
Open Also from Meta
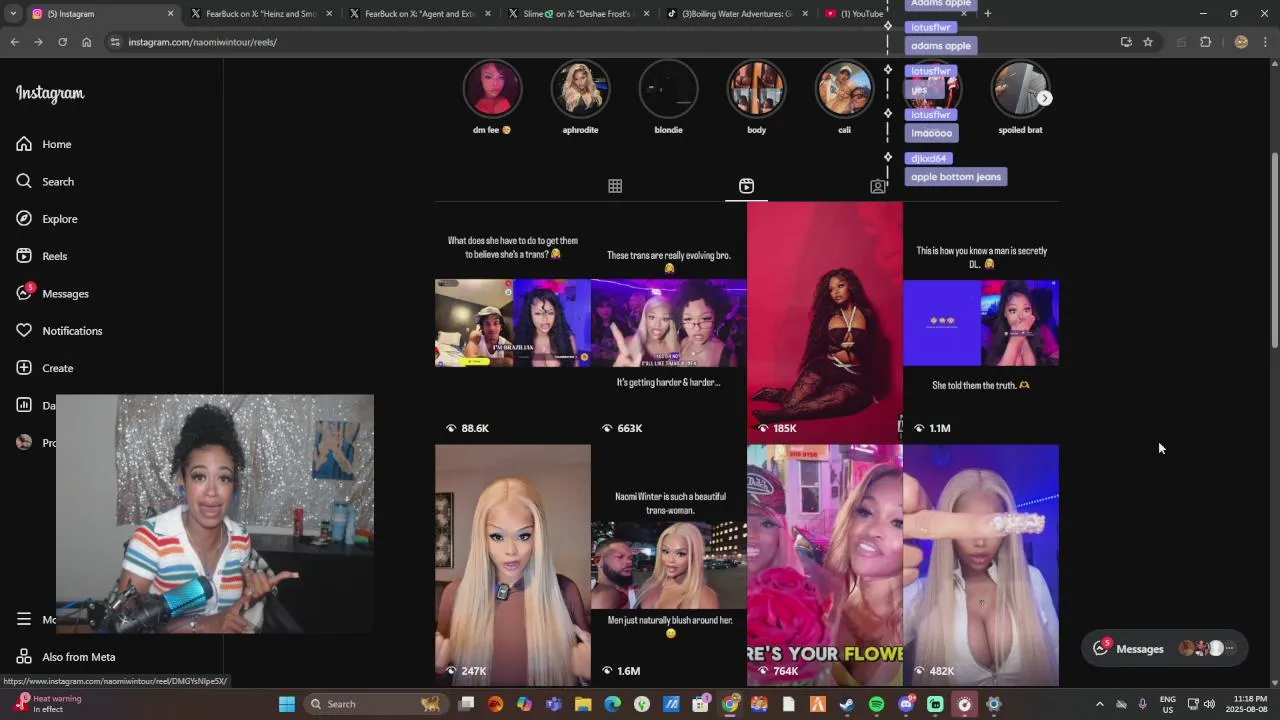click(66, 657)
